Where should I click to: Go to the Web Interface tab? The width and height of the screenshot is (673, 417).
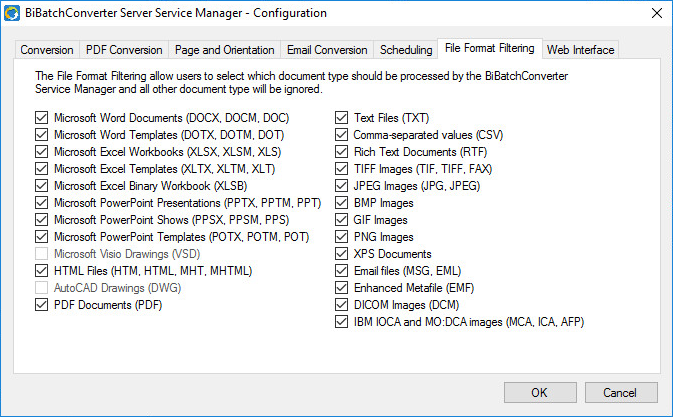[x=580, y=50]
